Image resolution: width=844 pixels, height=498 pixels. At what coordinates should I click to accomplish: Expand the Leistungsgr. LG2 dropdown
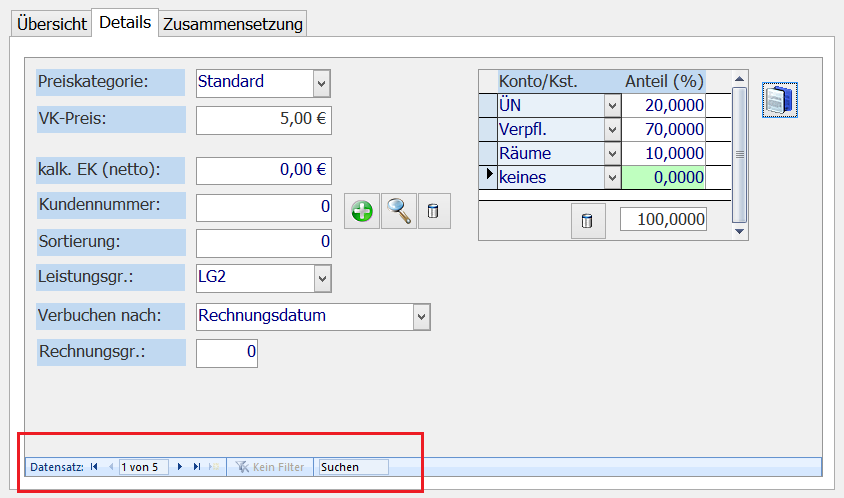pyautogui.click(x=321, y=278)
